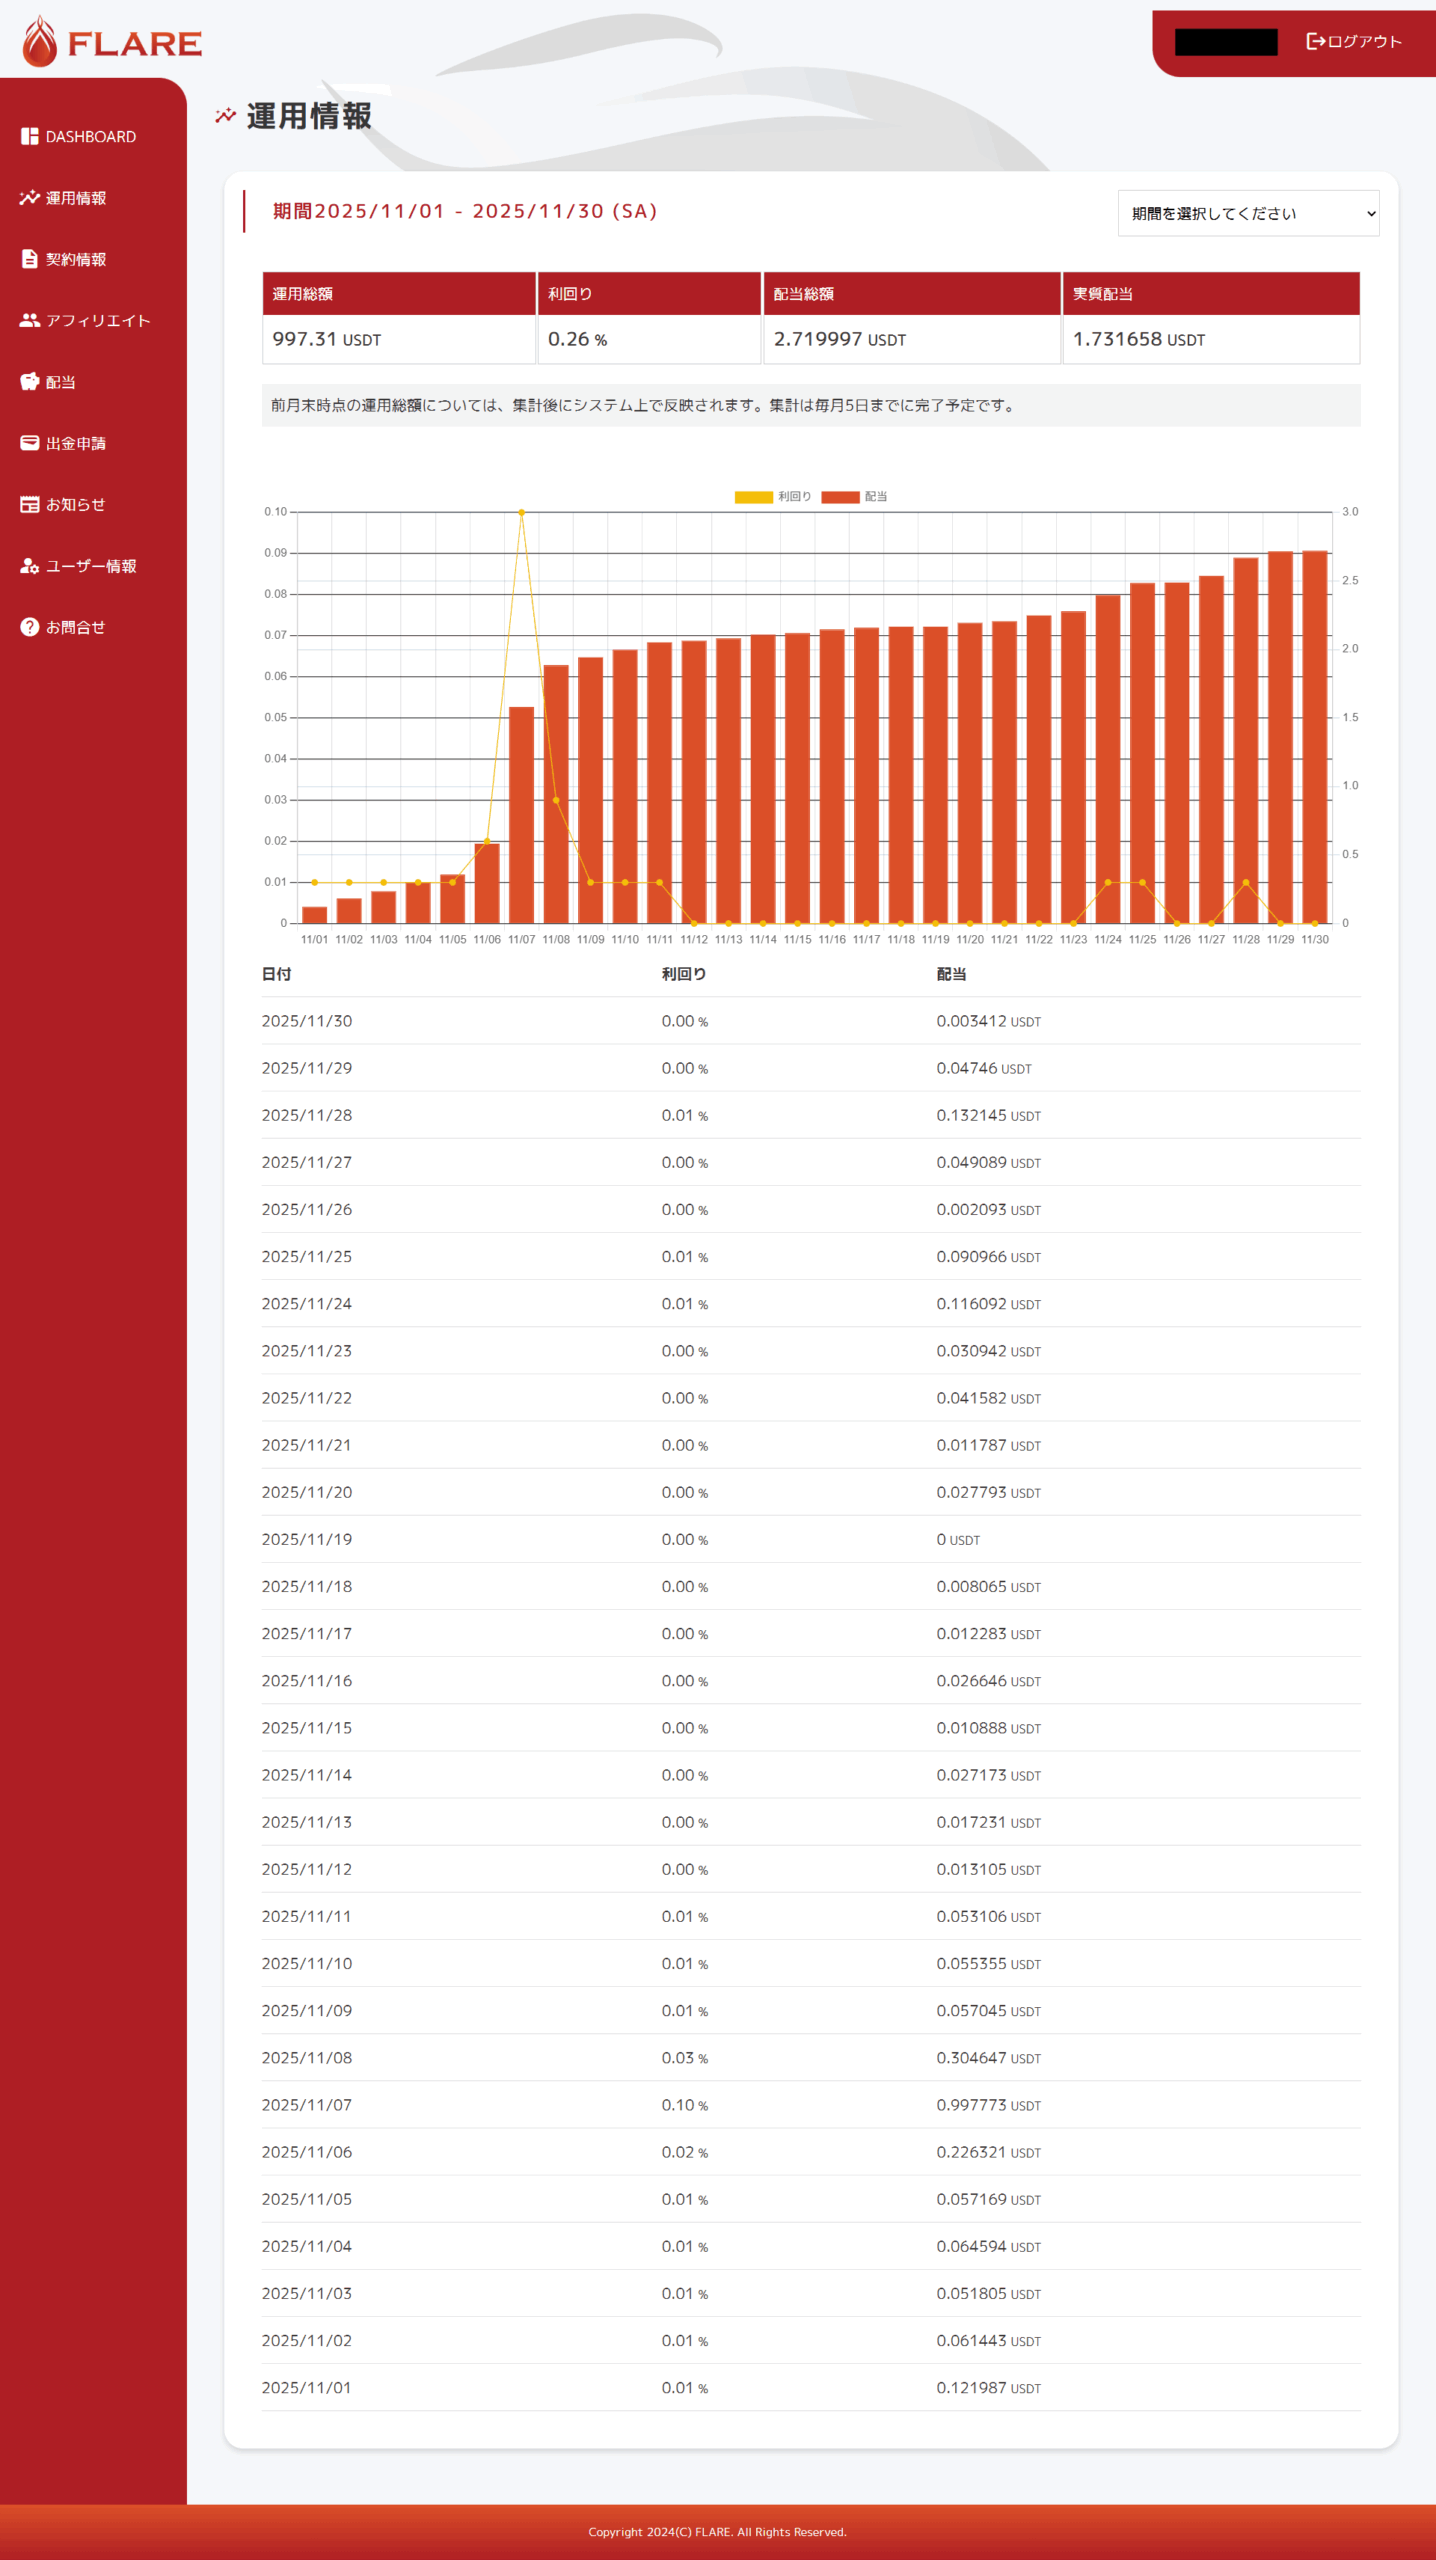Click the DASHBOARD sidebar icon
Screen dimensions: 1436x2560
click(x=29, y=136)
